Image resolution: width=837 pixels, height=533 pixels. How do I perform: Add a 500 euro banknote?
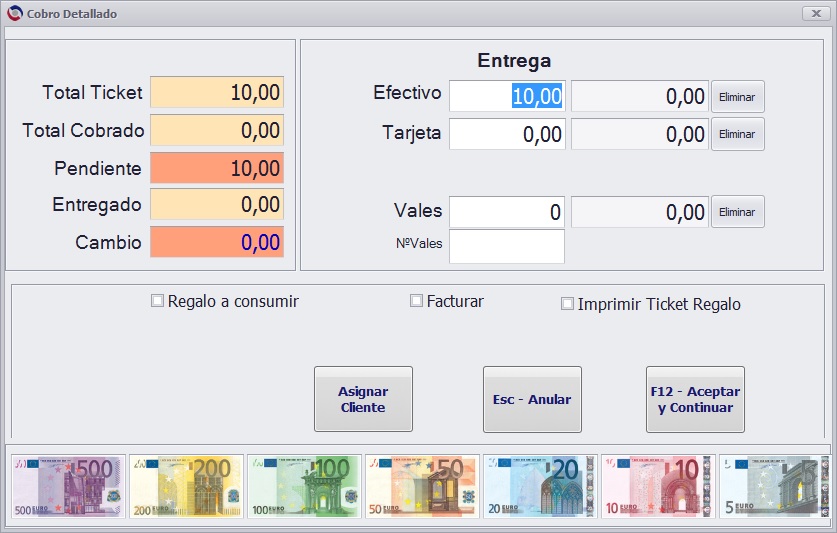68,486
